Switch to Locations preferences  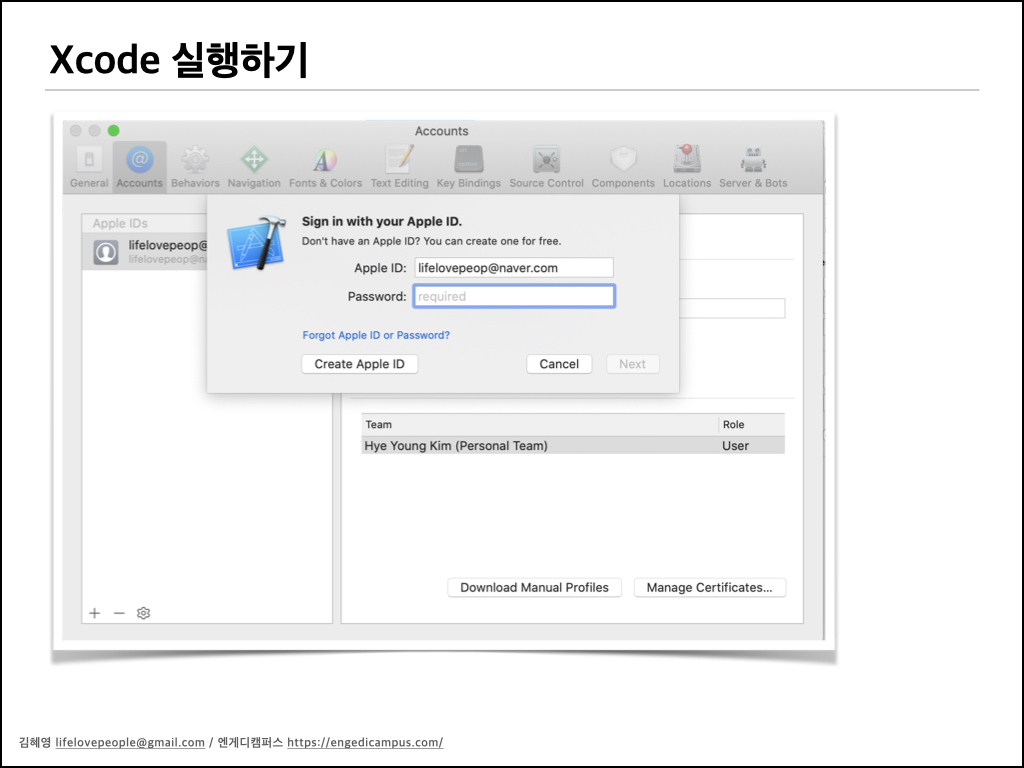click(687, 167)
